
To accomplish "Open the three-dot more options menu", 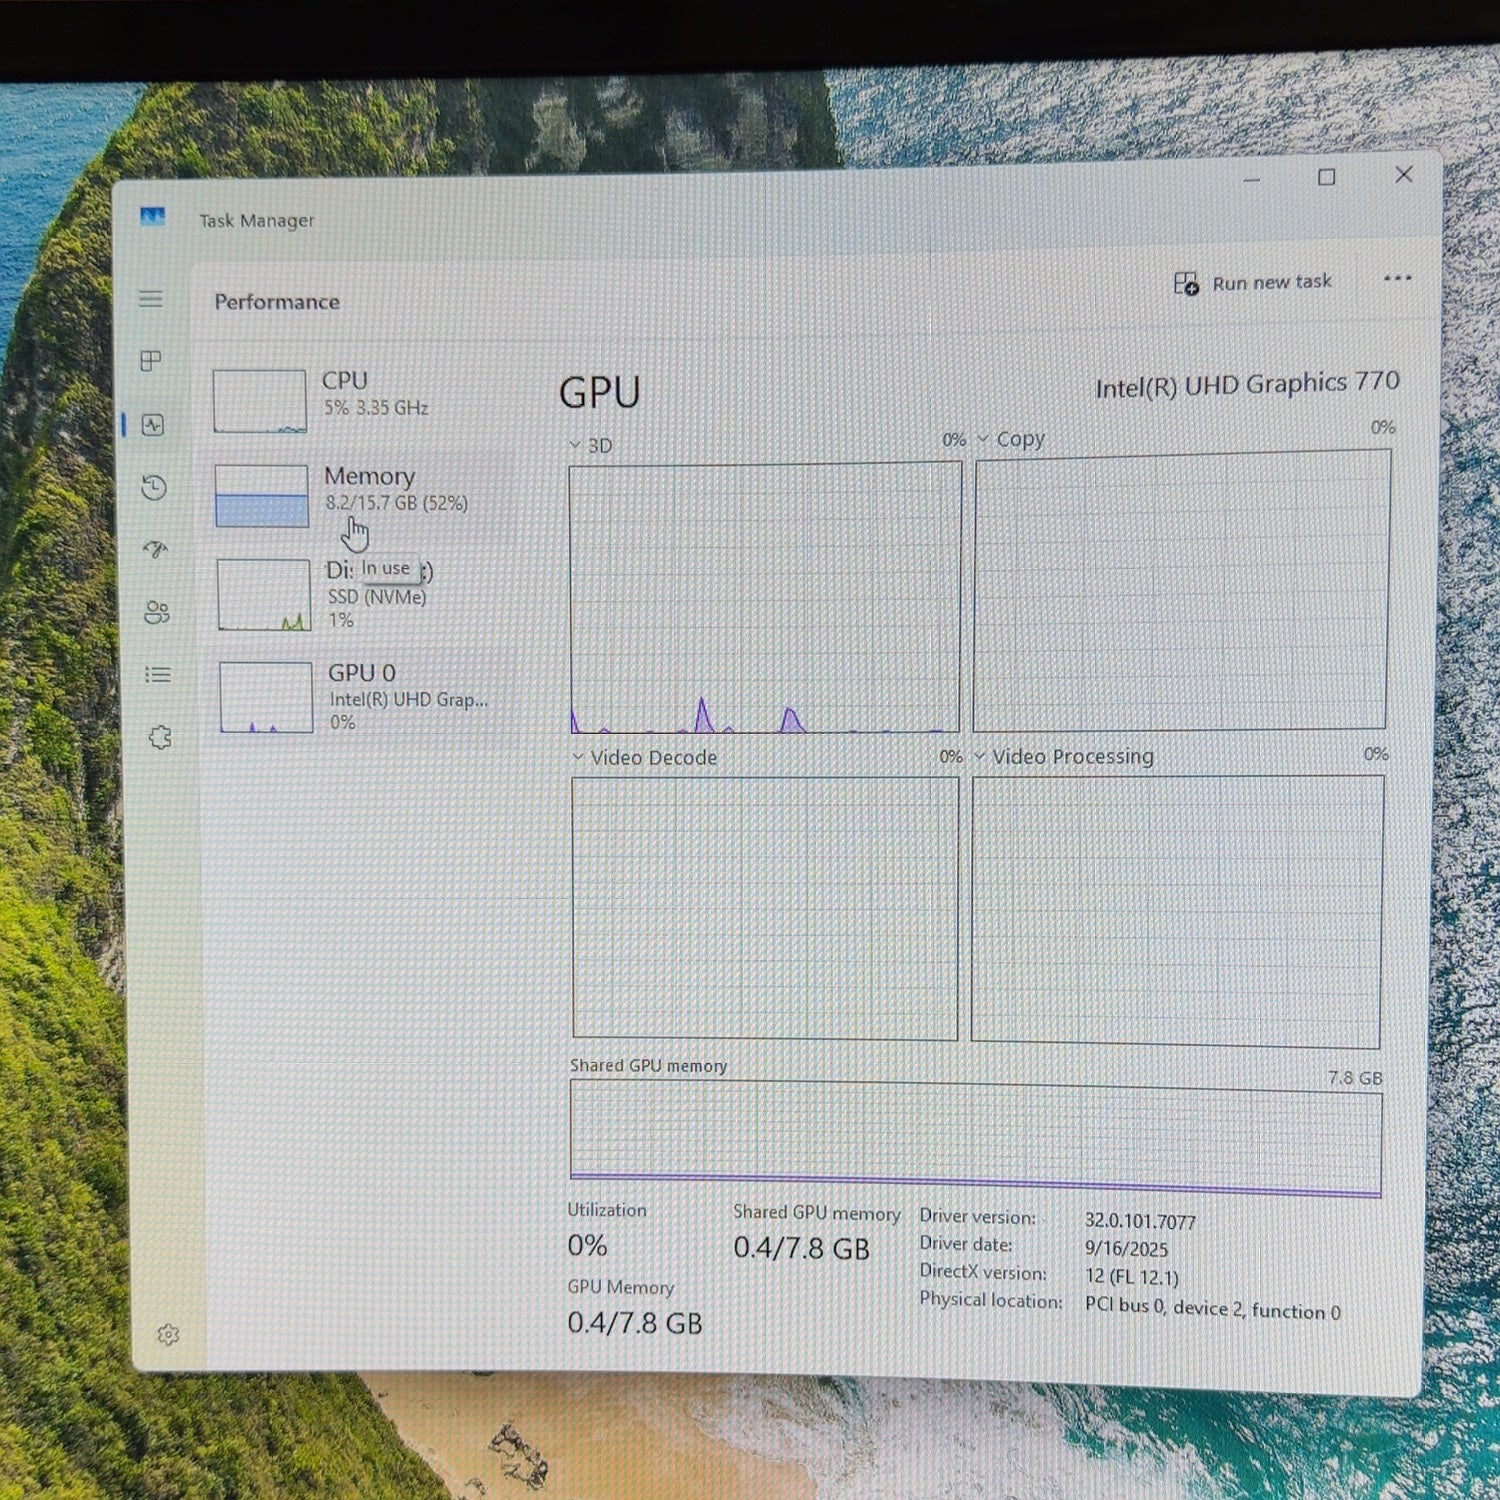I will pos(1398,278).
